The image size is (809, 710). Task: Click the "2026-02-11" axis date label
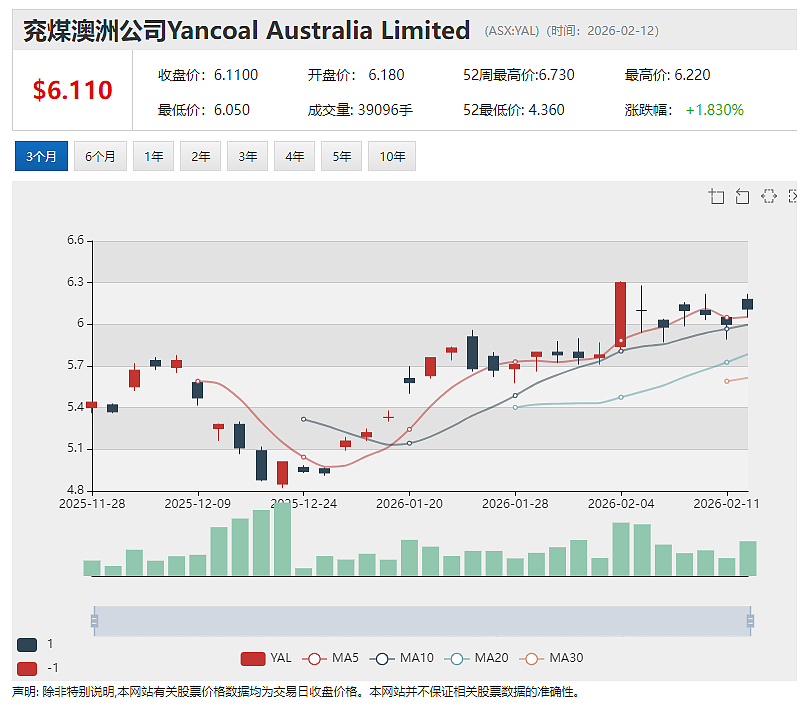(726, 504)
